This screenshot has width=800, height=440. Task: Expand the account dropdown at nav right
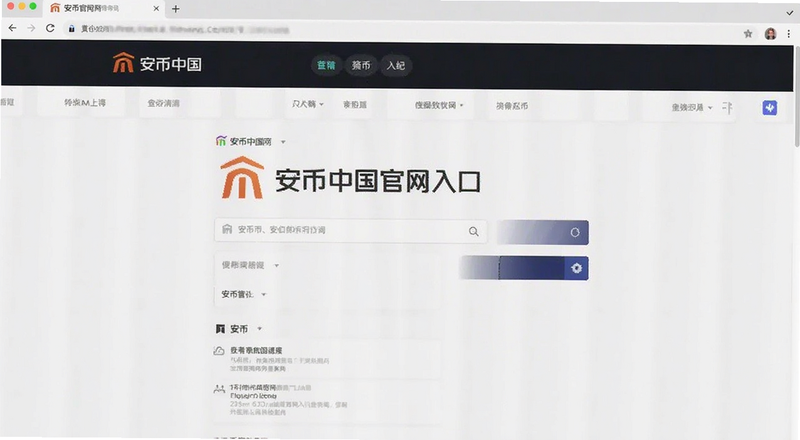[692, 108]
